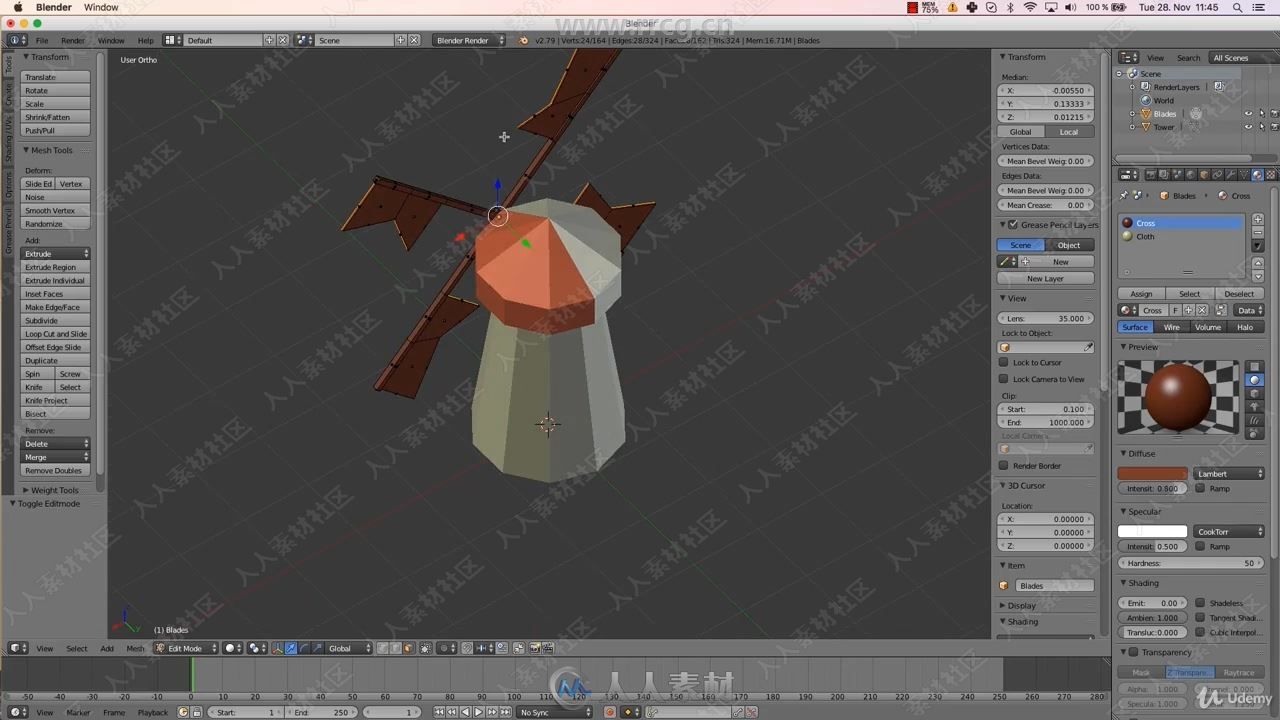Enable the Shadeless checkbox
The height and width of the screenshot is (720, 1280).
point(1200,603)
